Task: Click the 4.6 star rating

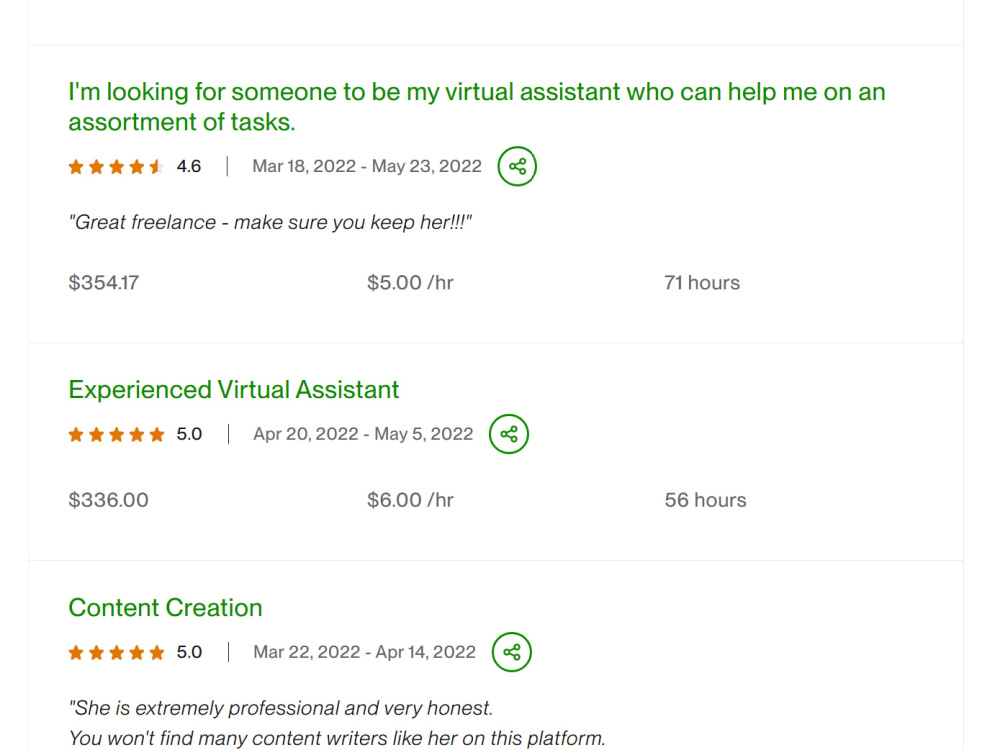Action: tap(116, 167)
